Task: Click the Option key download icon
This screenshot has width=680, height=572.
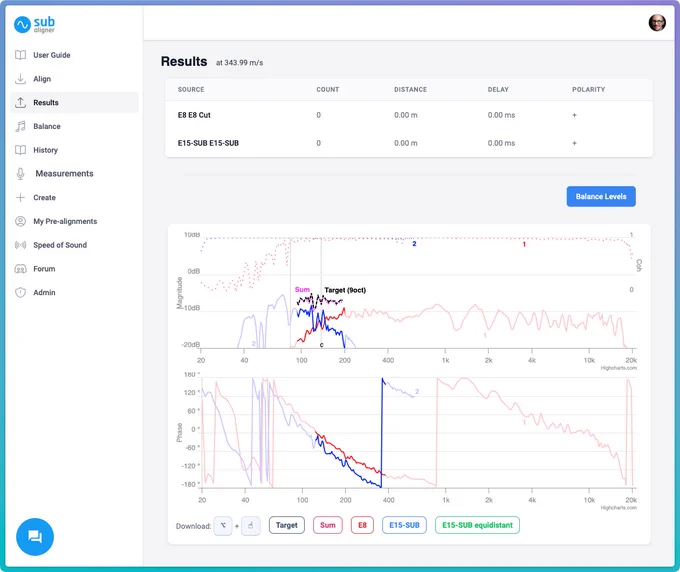Action: tap(223, 526)
